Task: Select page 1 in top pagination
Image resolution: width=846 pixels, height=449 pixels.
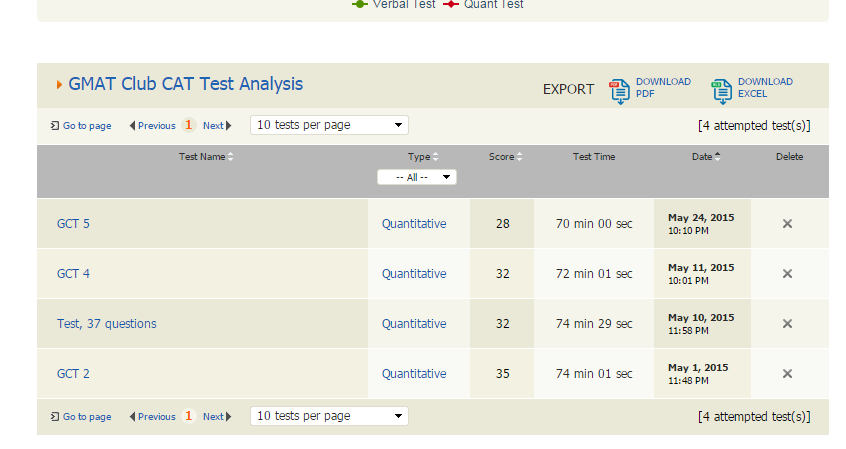Action: tap(188, 125)
